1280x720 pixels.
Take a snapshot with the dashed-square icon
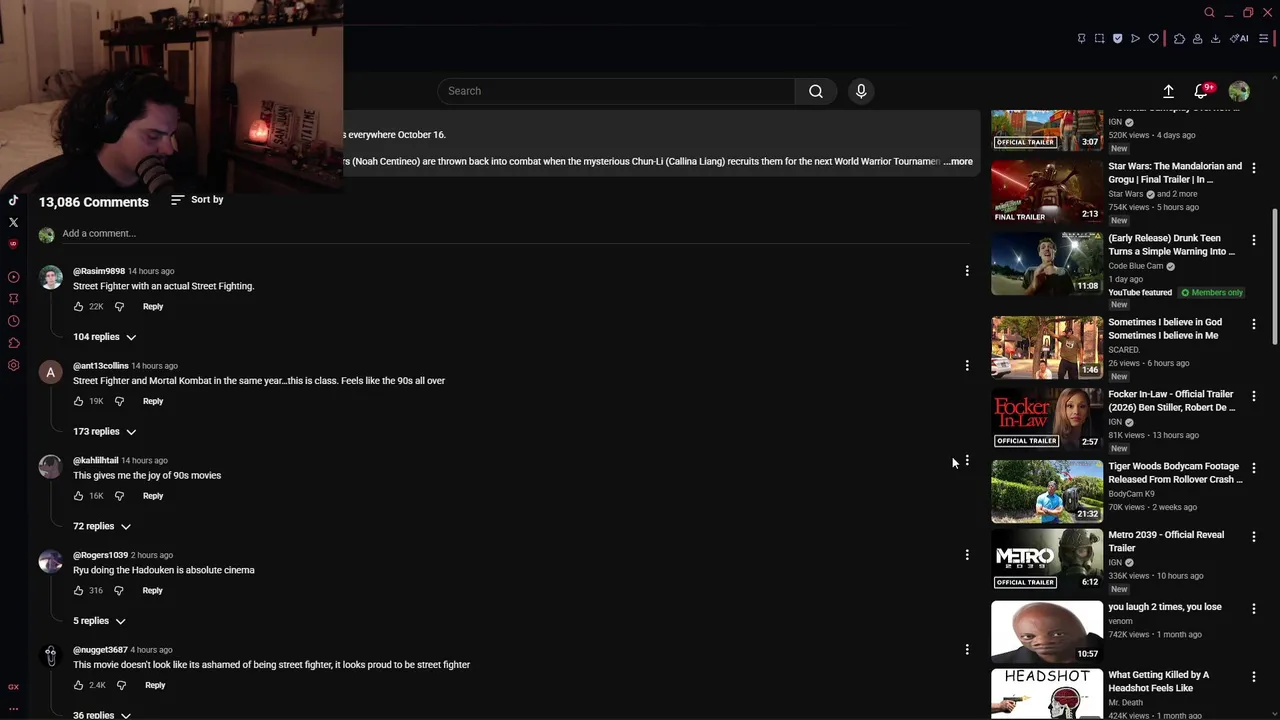1099,39
